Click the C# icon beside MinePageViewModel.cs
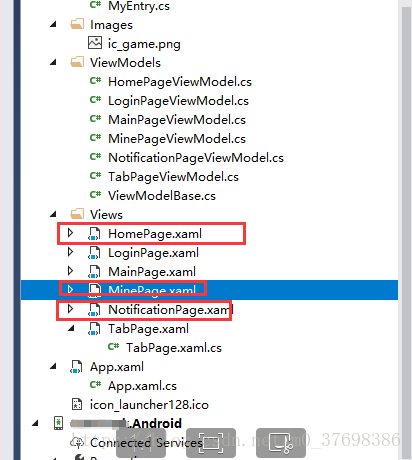Screen dimensions: 412x460 95,137
